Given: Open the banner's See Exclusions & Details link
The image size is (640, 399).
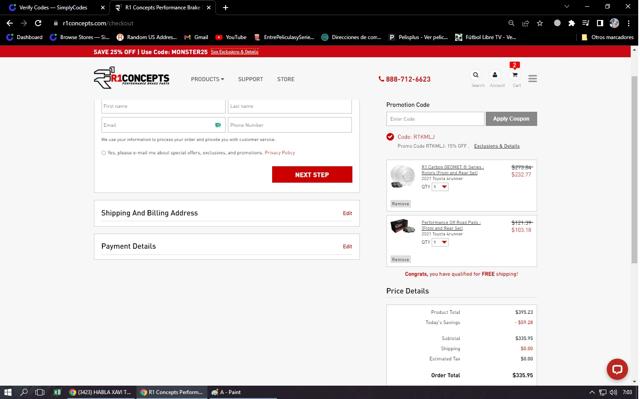Looking at the screenshot, I should (234, 52).
